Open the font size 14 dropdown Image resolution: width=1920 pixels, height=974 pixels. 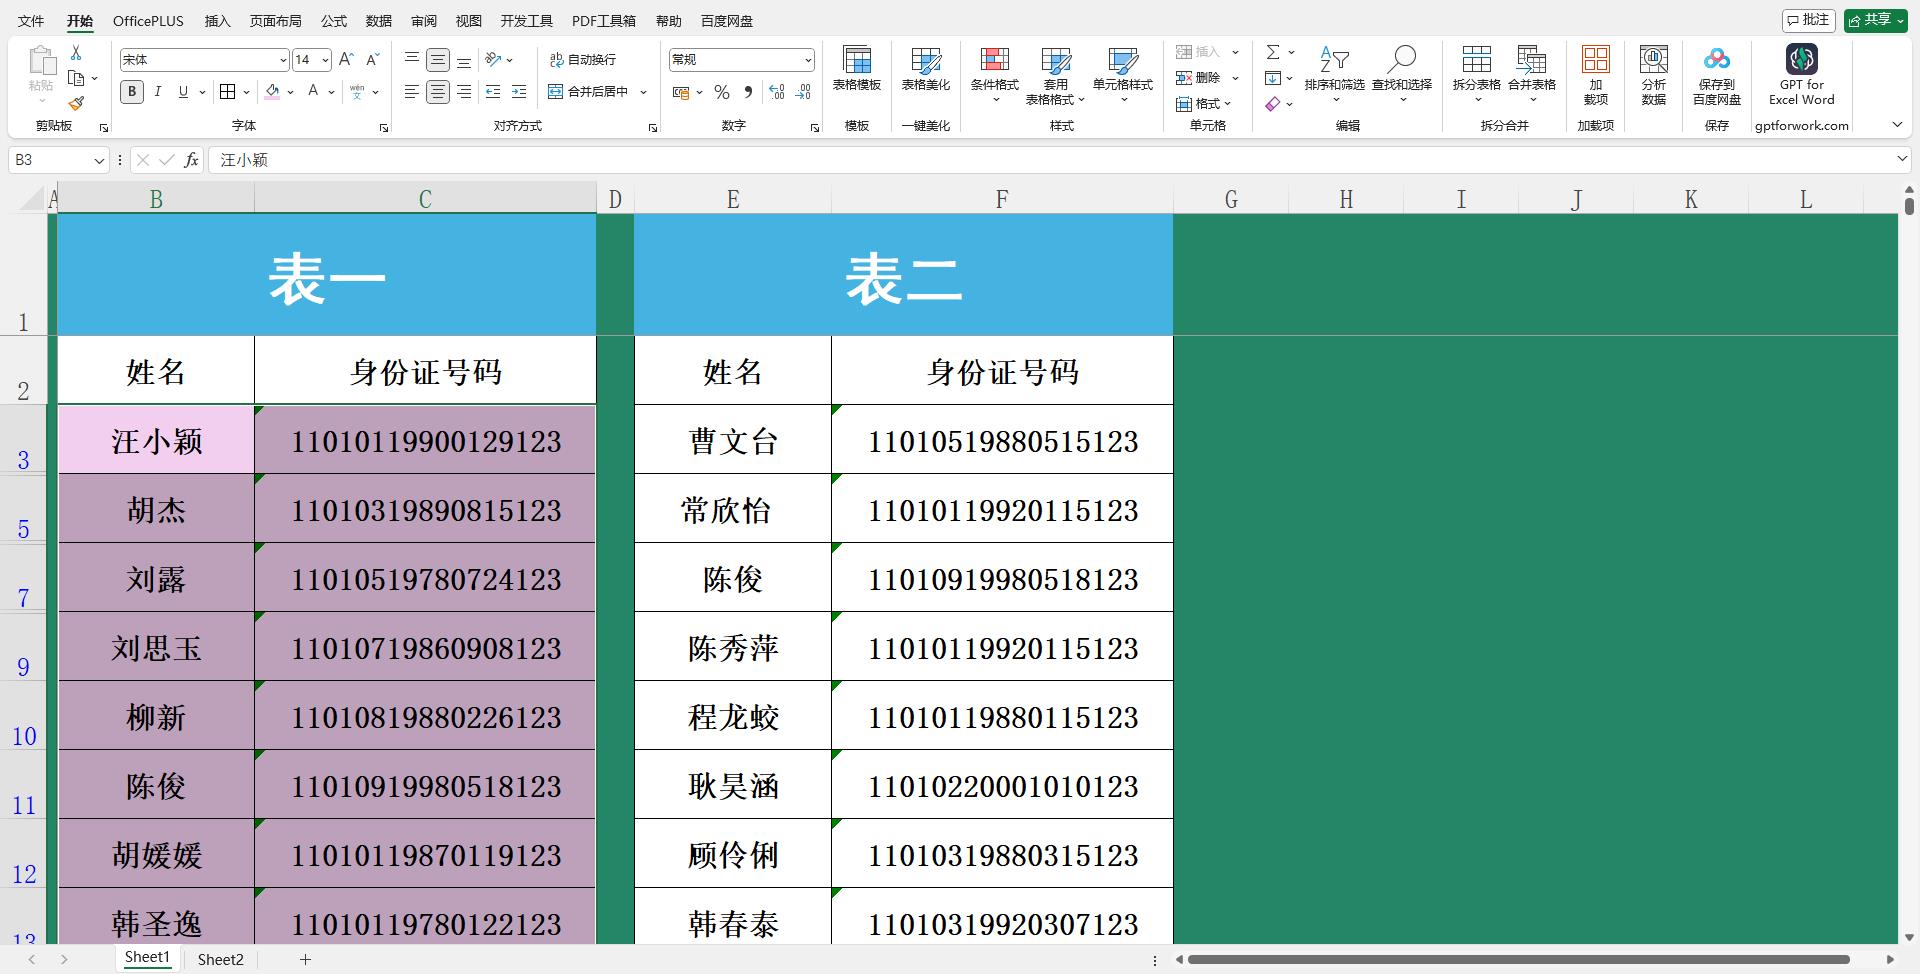coord(325,60)
